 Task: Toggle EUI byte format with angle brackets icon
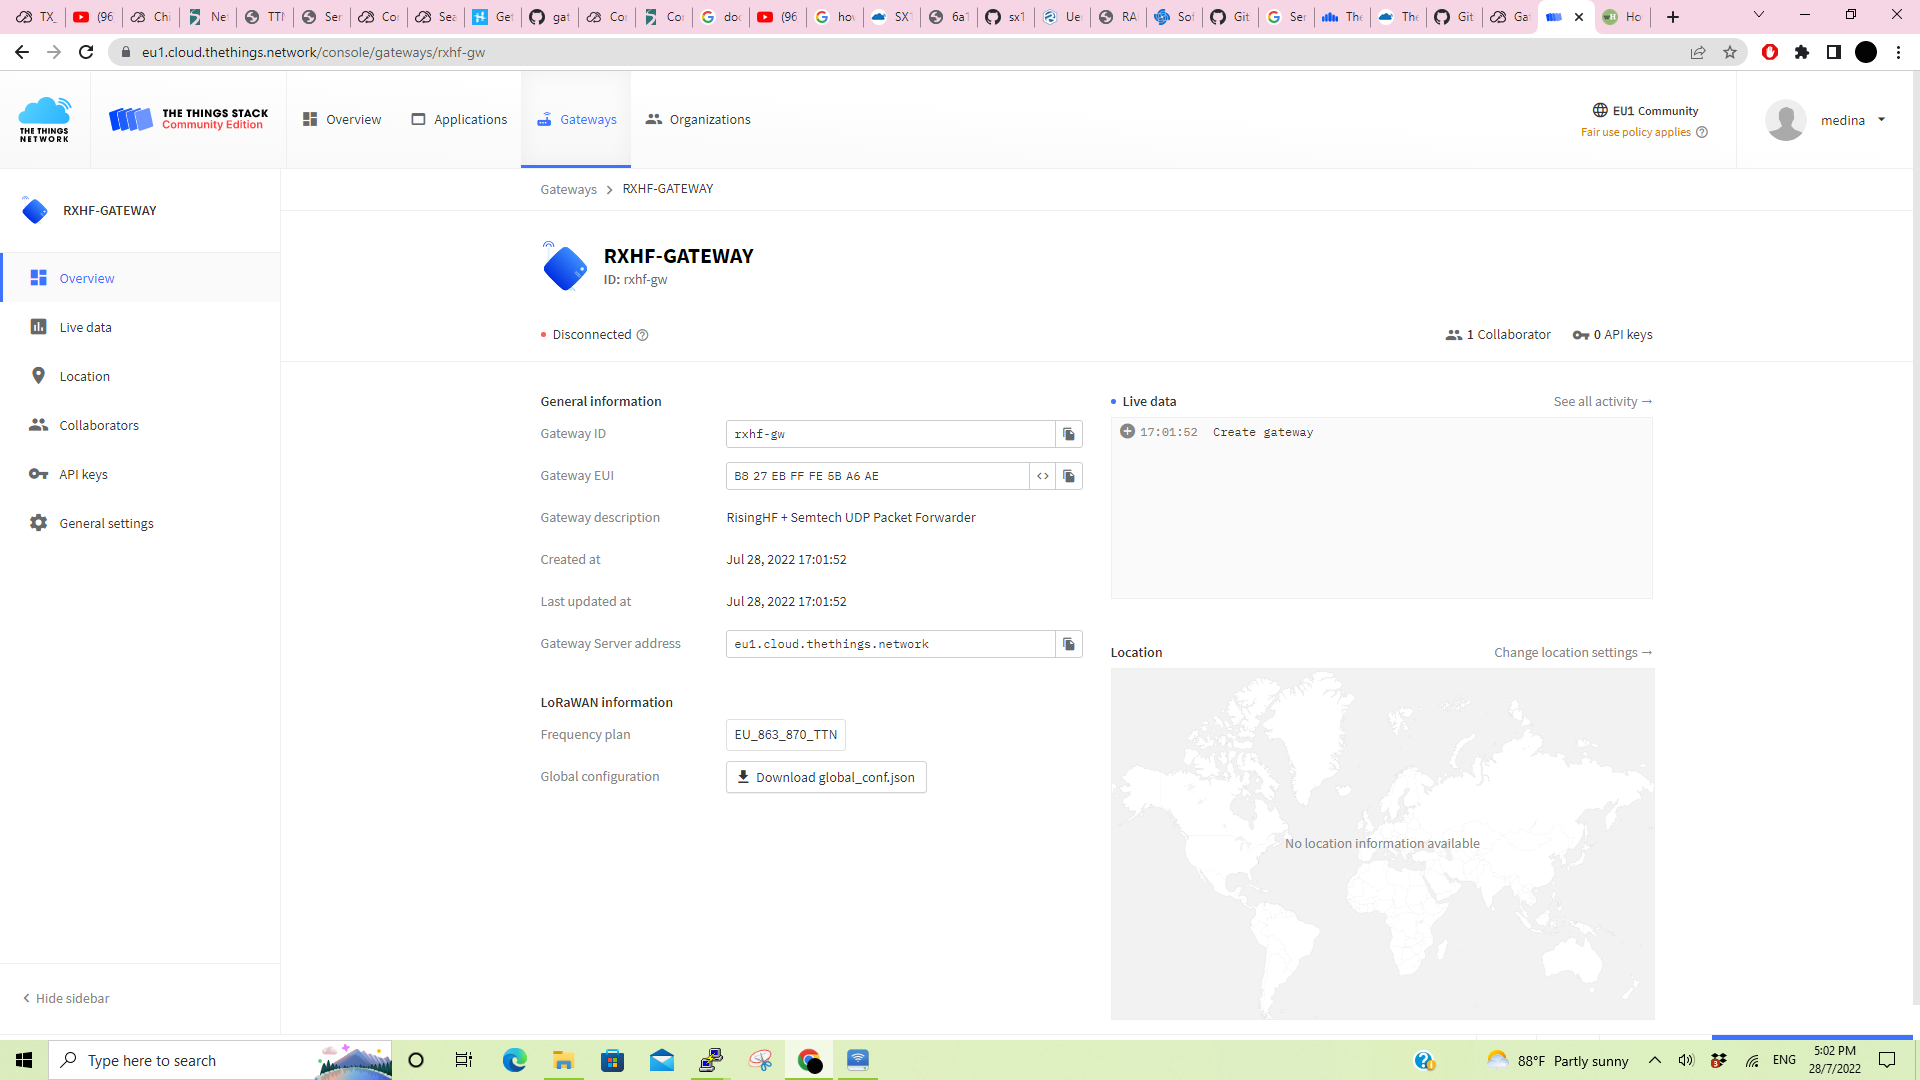[1043, 476]
